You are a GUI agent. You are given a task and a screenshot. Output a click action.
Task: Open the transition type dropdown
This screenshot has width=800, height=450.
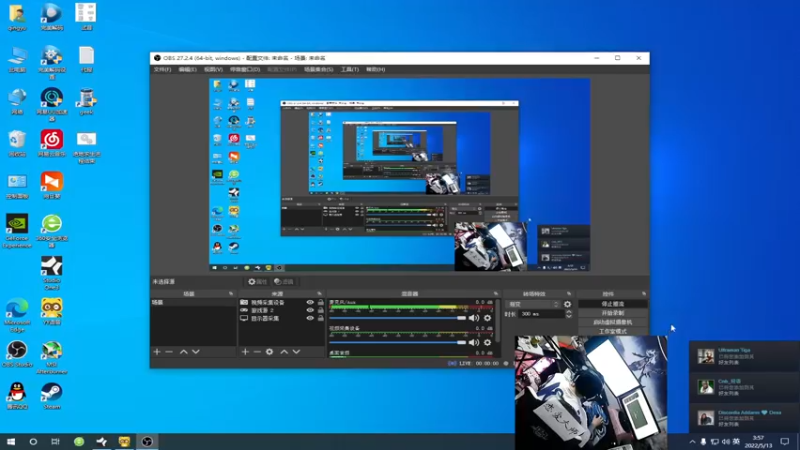pos(533,304)
